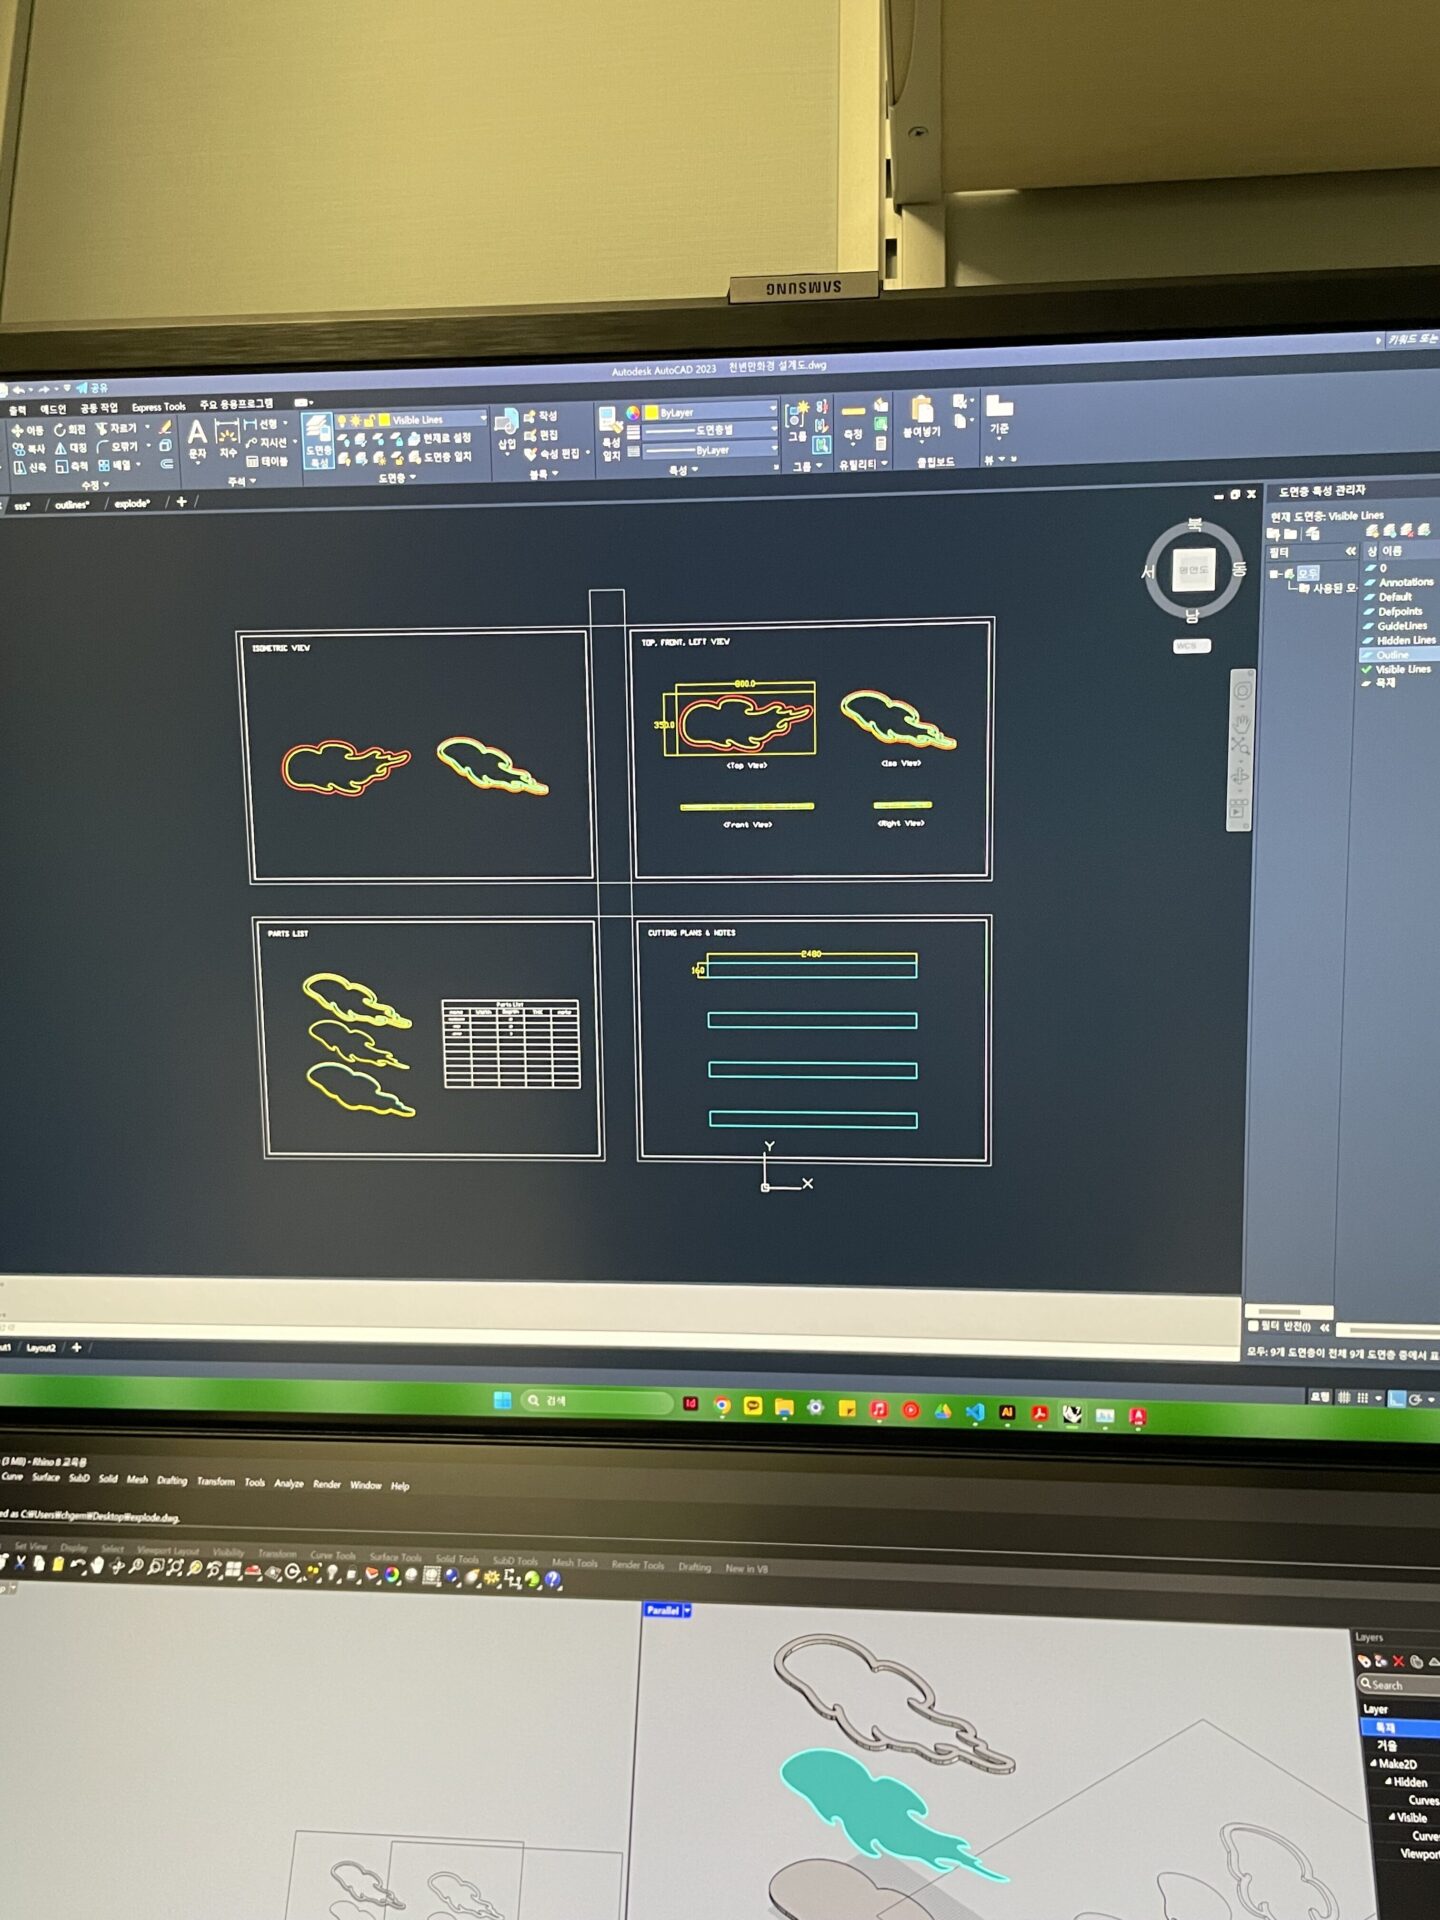This screenshot has height=1920, width=1440.
Task: Click the Measure (측정) utility icon
Action: [x=853, y=419]
